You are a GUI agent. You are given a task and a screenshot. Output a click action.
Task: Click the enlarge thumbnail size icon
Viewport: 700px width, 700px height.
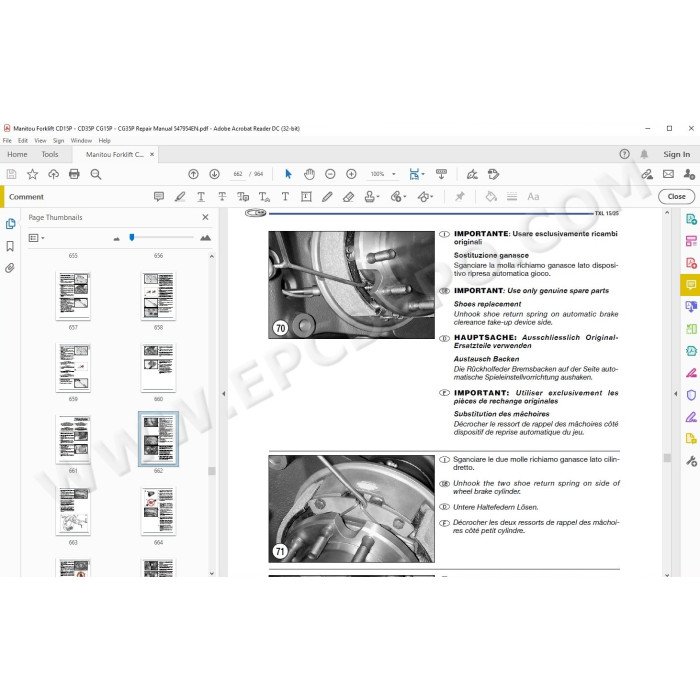click(205, 238)
